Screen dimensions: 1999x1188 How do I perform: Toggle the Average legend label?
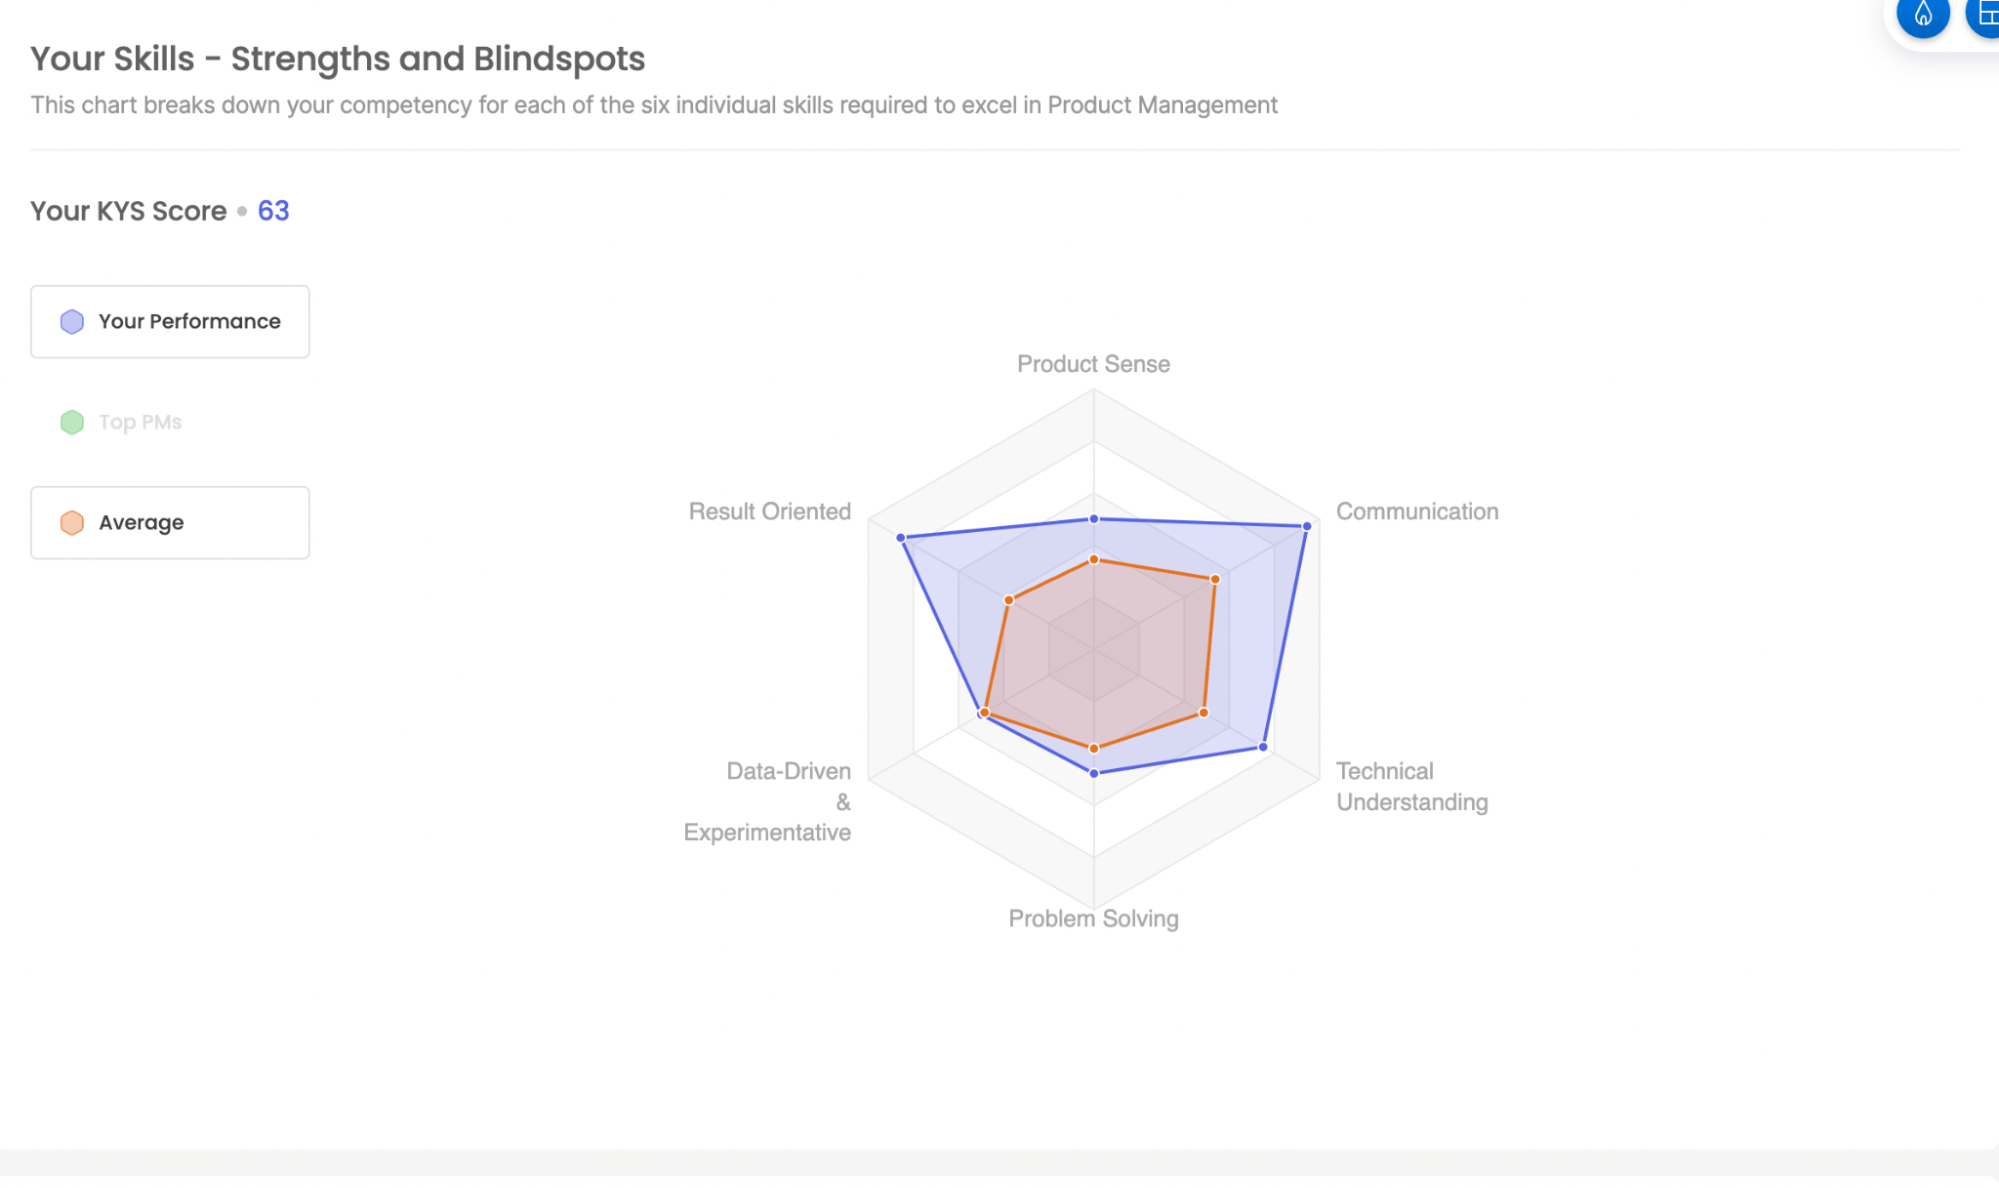pos(141,523)
